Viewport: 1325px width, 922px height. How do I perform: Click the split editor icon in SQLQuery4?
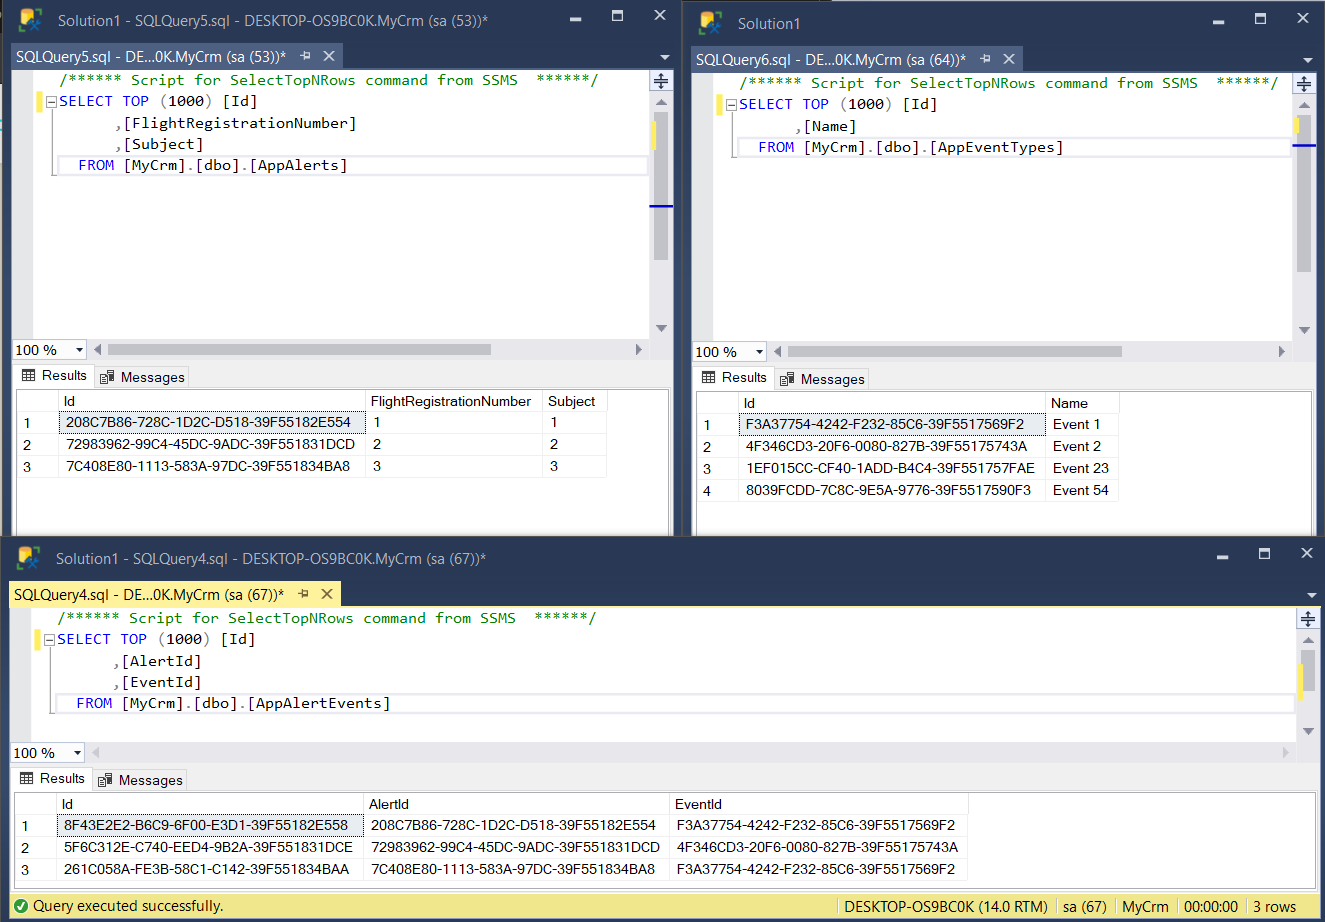[1307, 619]
